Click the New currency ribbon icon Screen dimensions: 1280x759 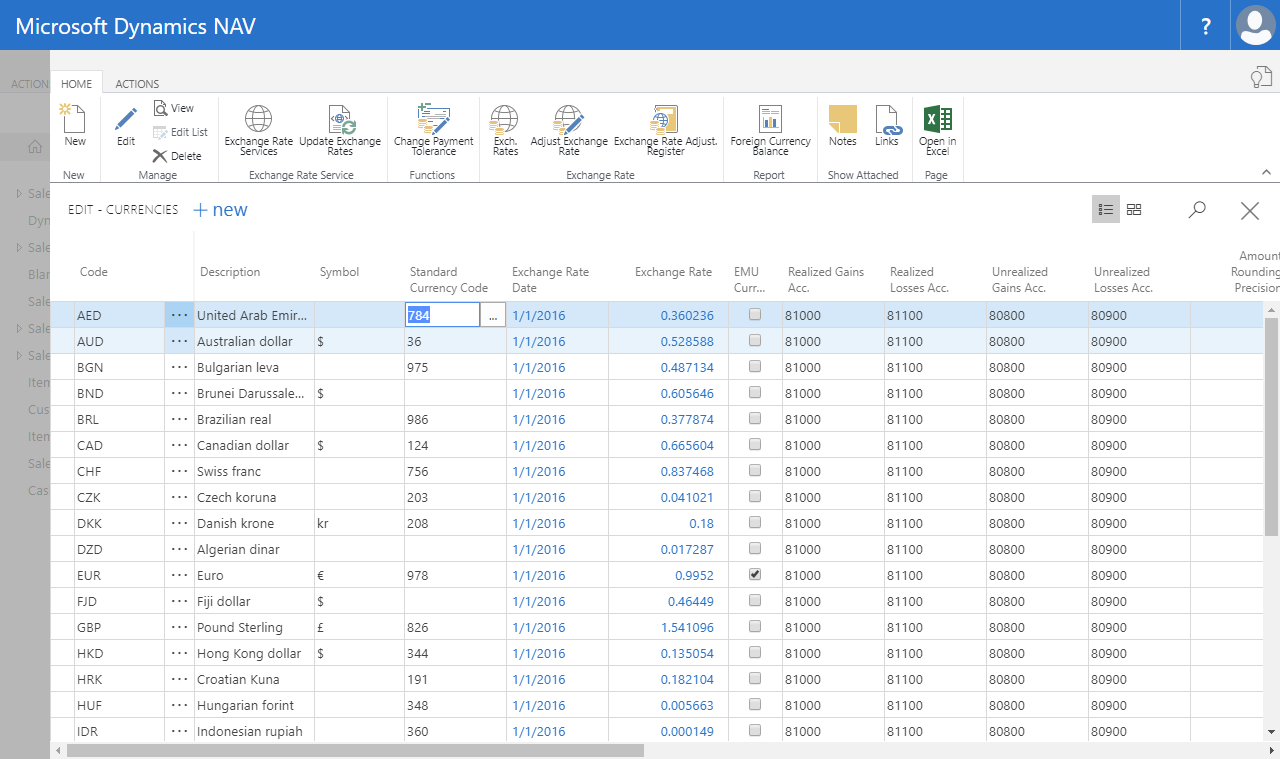(75, 126)
